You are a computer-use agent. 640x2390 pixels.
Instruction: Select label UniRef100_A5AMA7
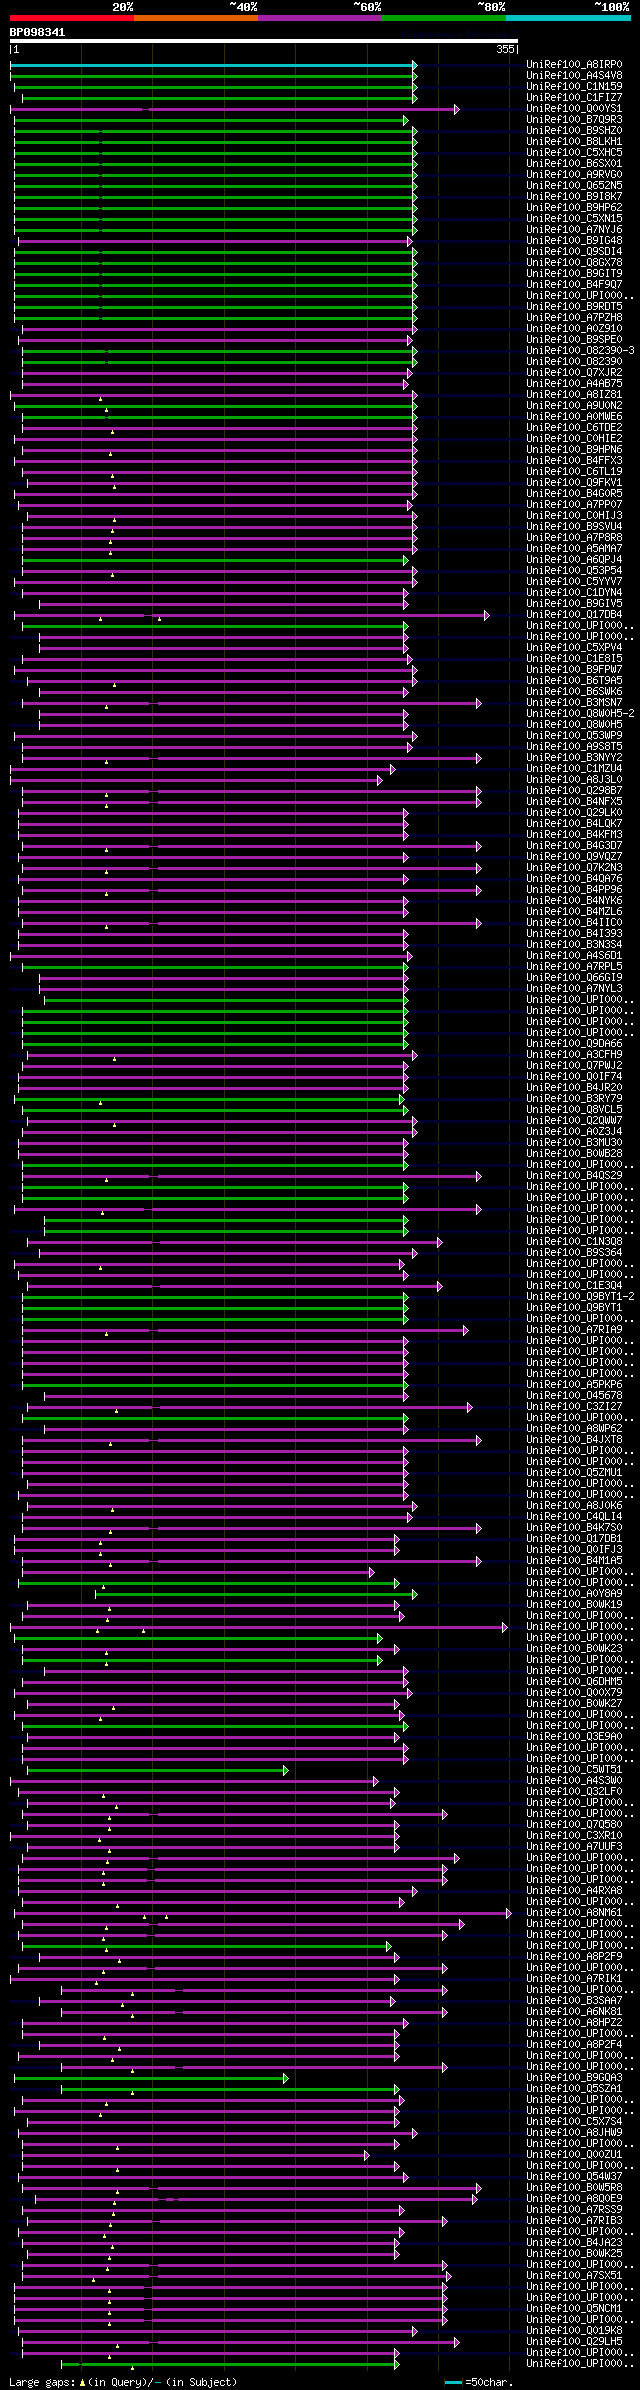(x=574, y=549)
